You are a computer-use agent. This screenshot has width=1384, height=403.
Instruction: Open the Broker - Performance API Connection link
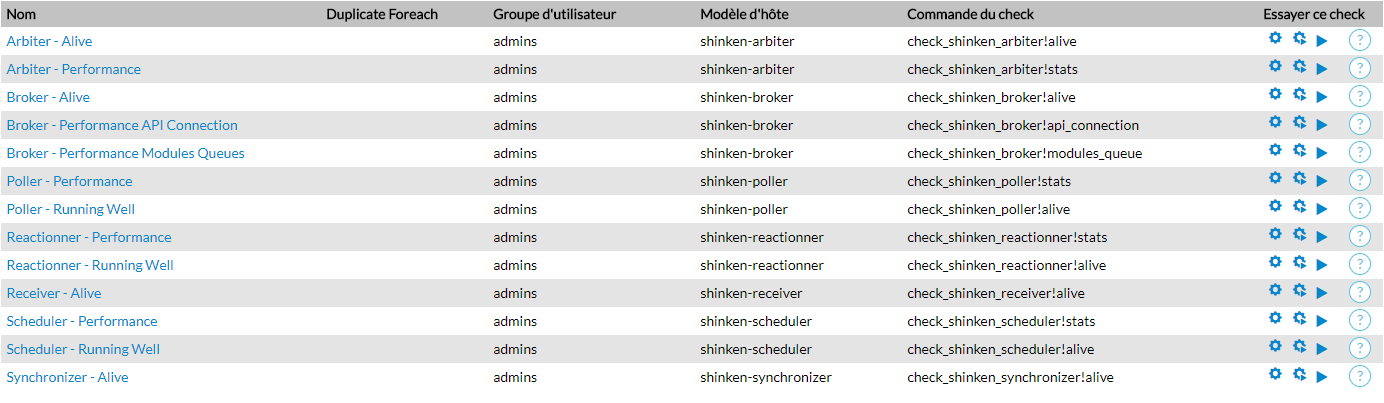click(x=122, y=125)
